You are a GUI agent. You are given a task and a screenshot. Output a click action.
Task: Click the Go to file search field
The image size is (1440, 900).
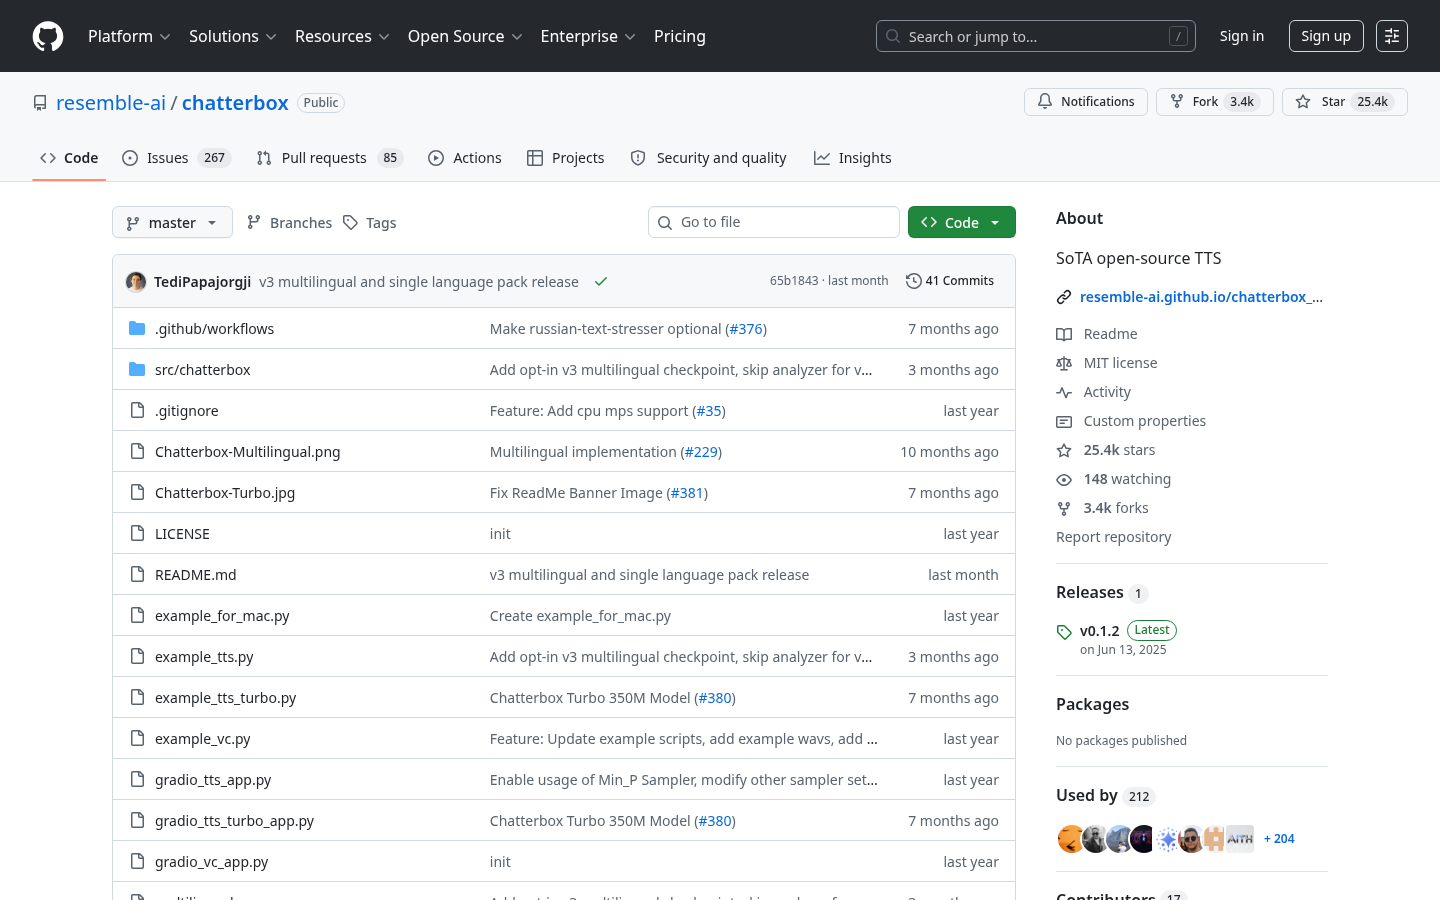click(774, 222)
